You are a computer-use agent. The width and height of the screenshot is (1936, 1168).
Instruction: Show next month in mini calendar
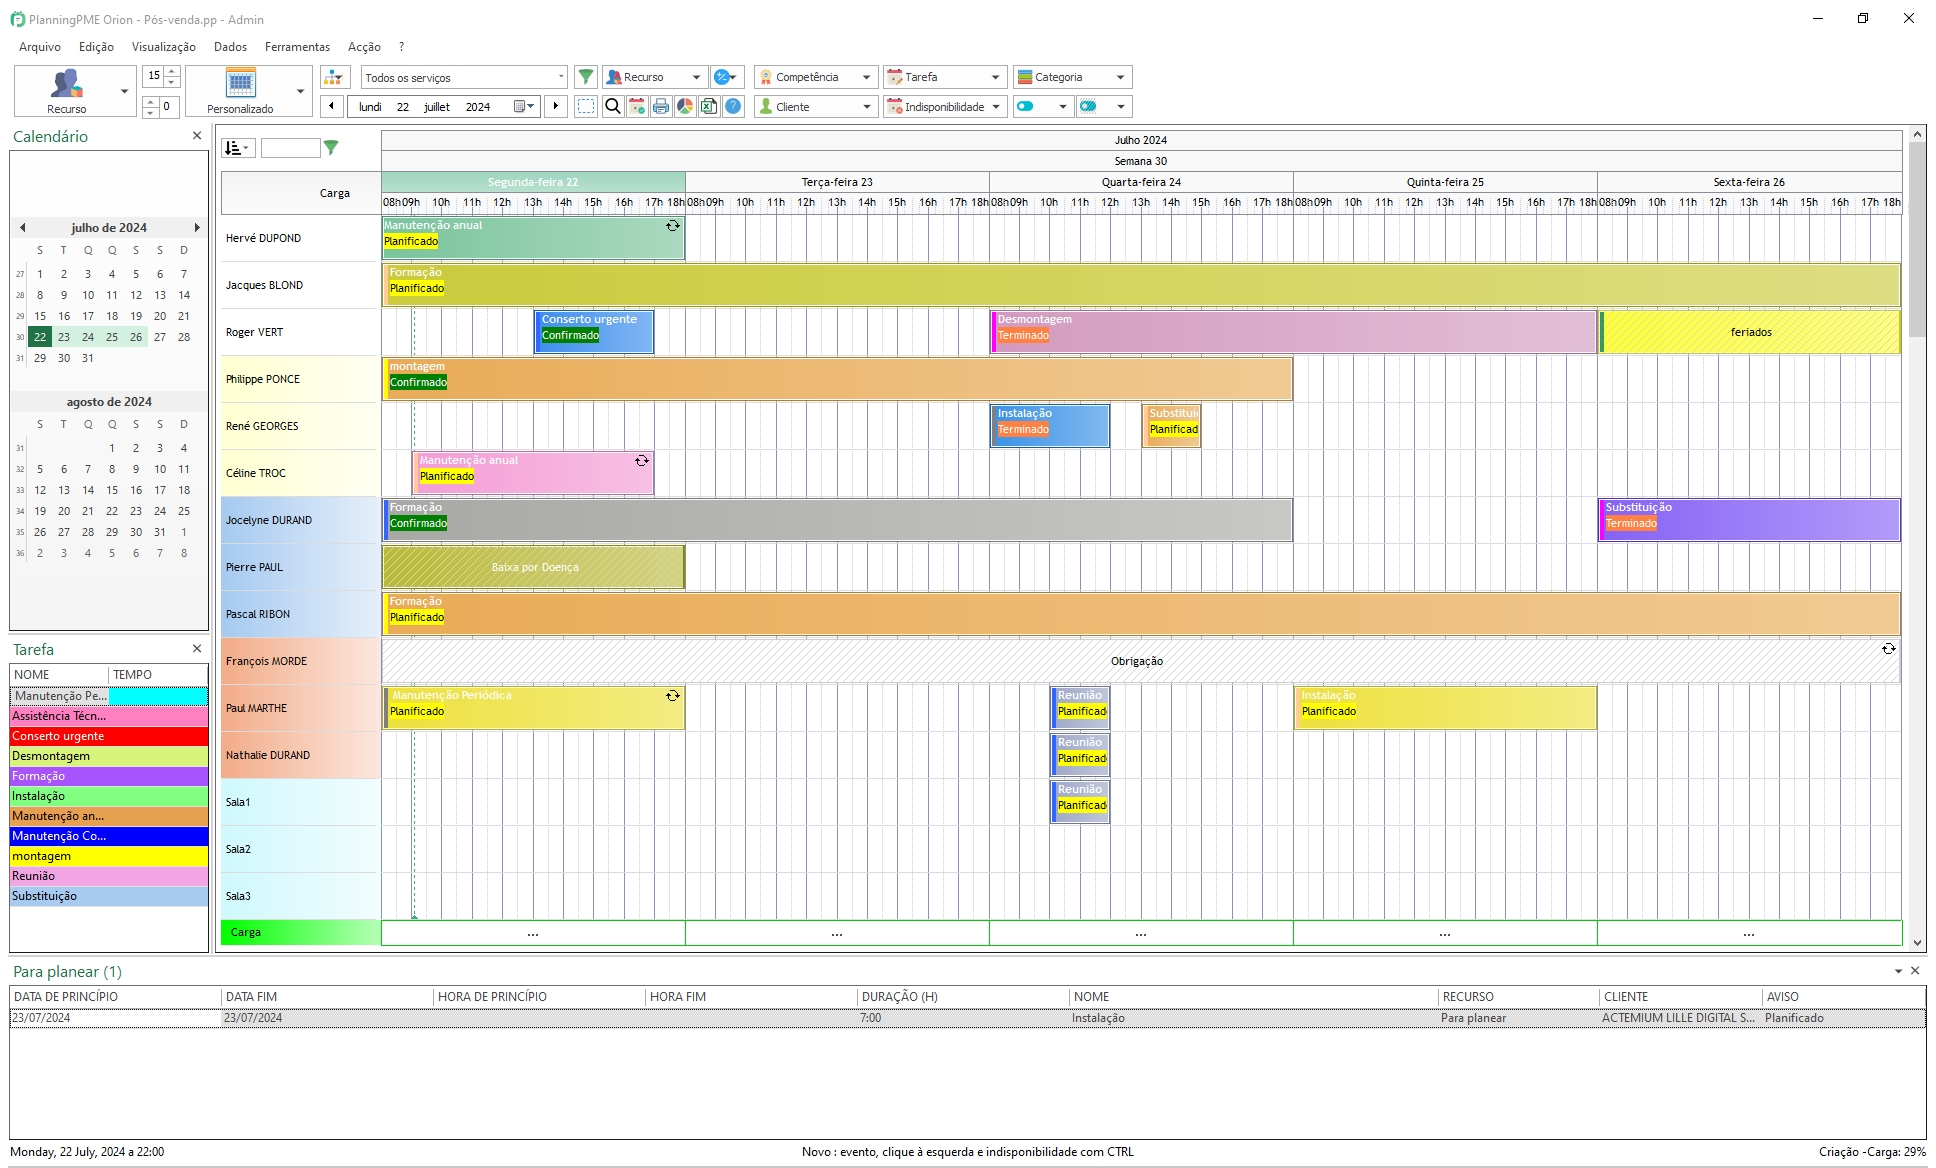click(197, 228)
